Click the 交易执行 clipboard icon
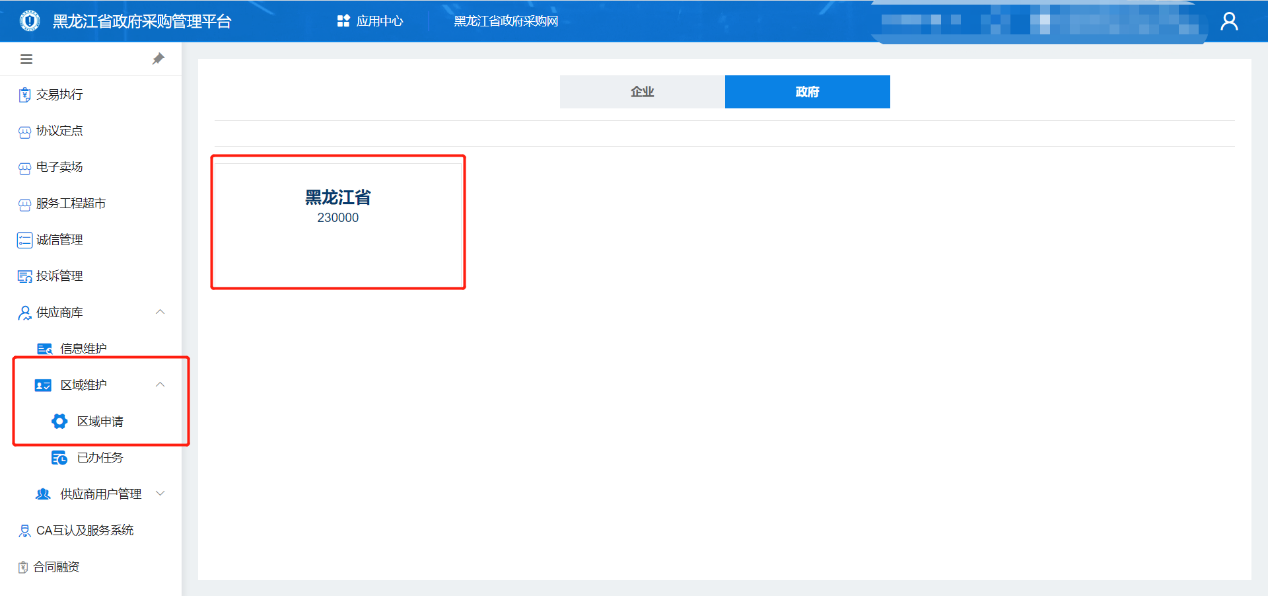Image resolution: width=1268 pixels, height=596 pixels. (25, 95)
